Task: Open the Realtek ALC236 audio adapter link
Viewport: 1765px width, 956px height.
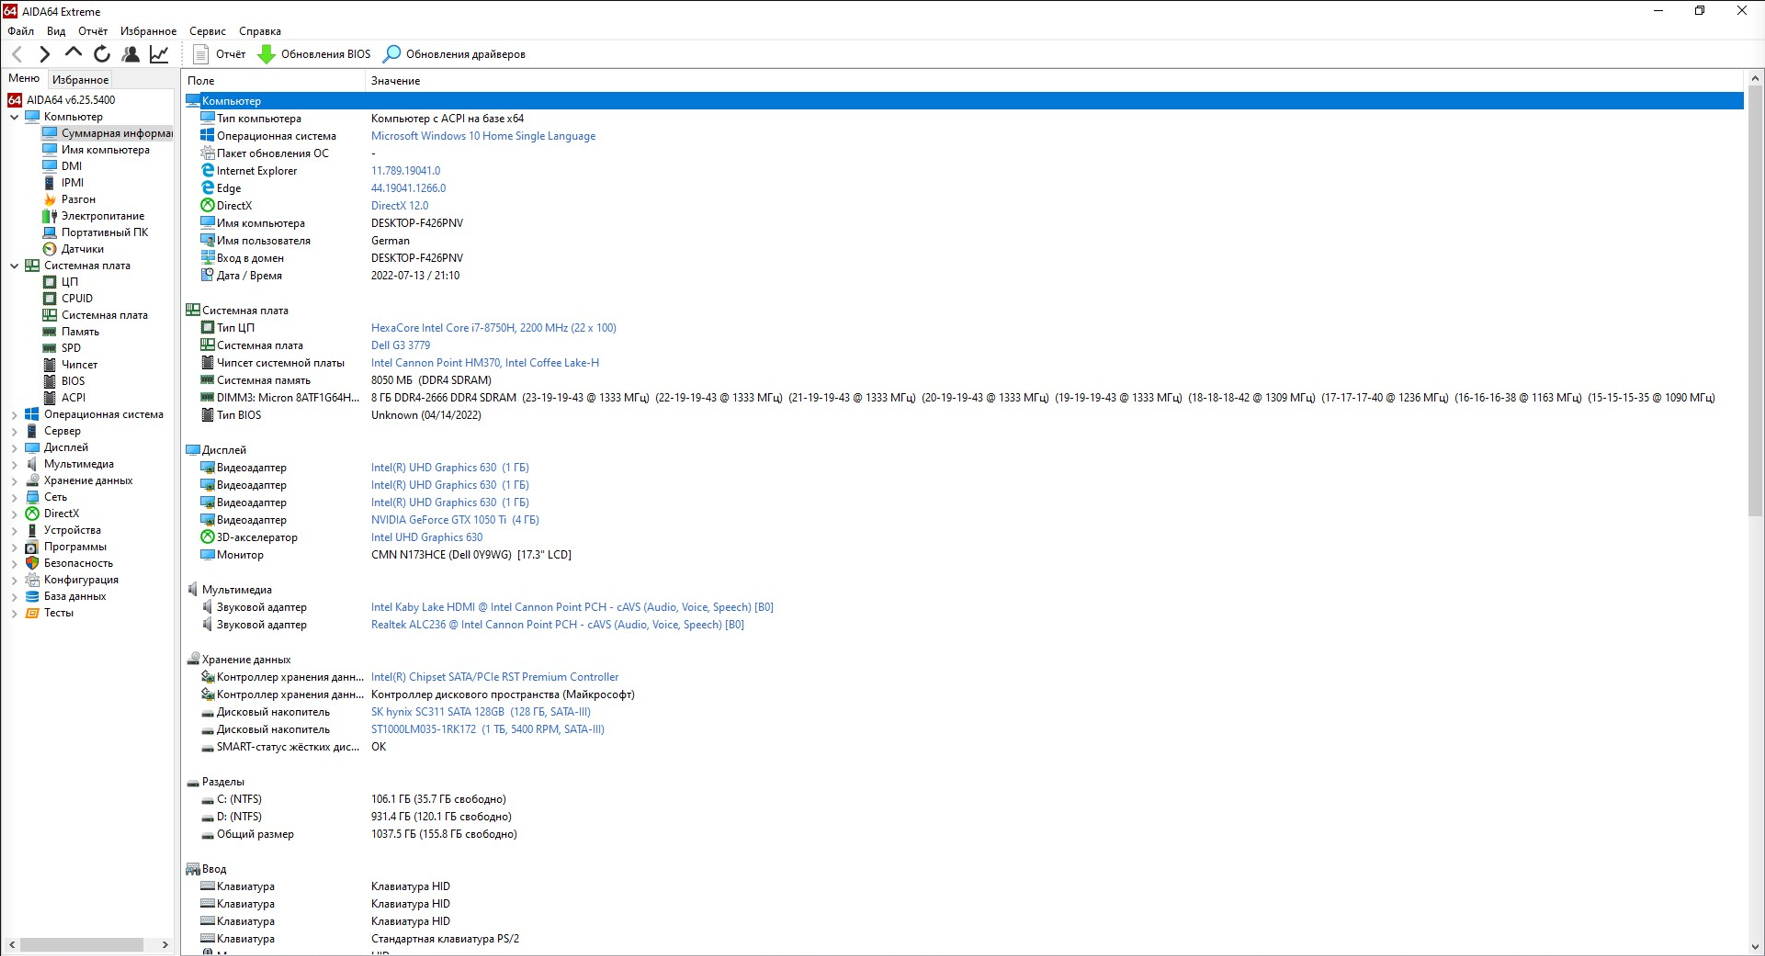Action: click(557, 625)
